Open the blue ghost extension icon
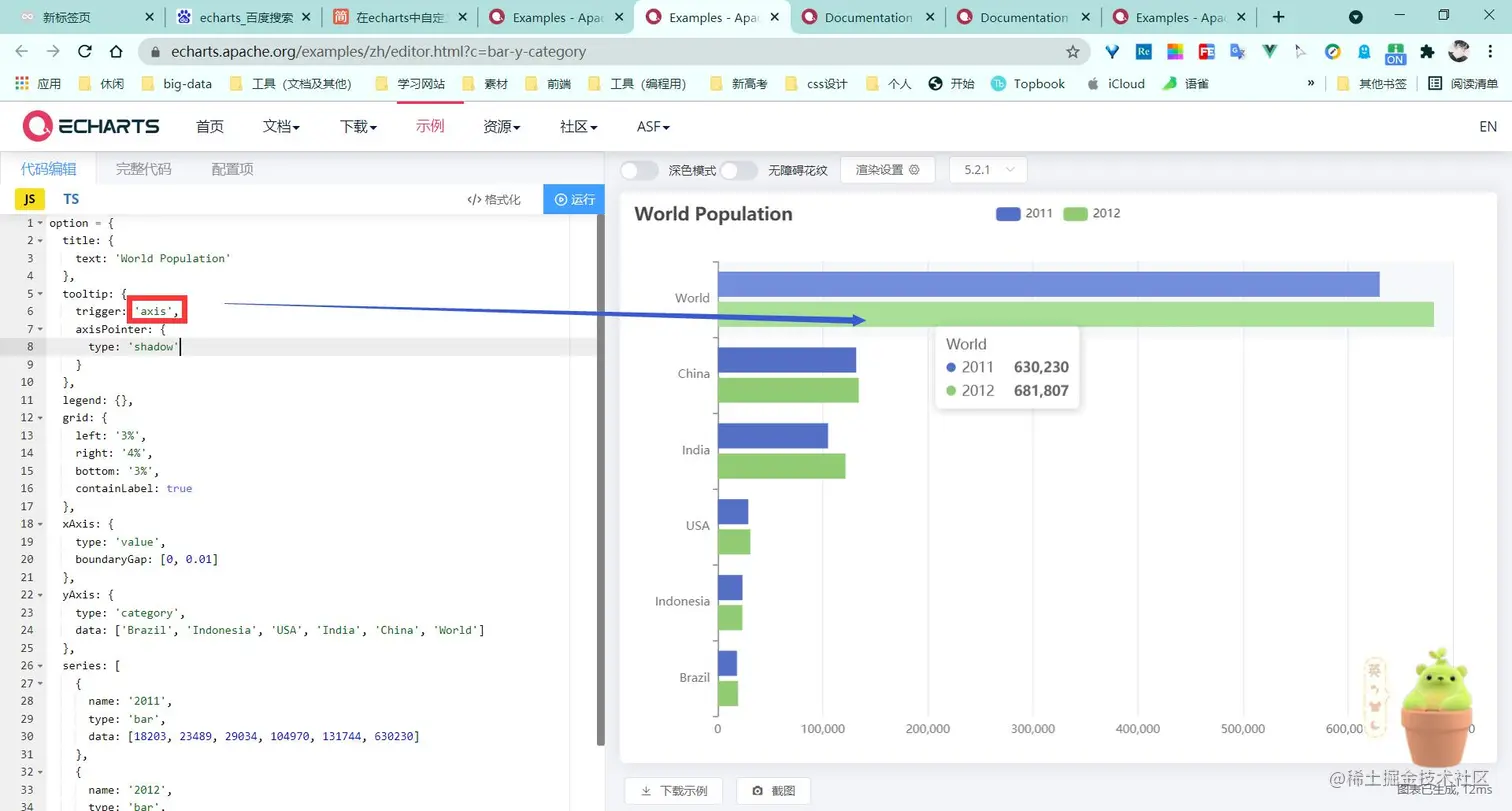 pos(1363,52)
